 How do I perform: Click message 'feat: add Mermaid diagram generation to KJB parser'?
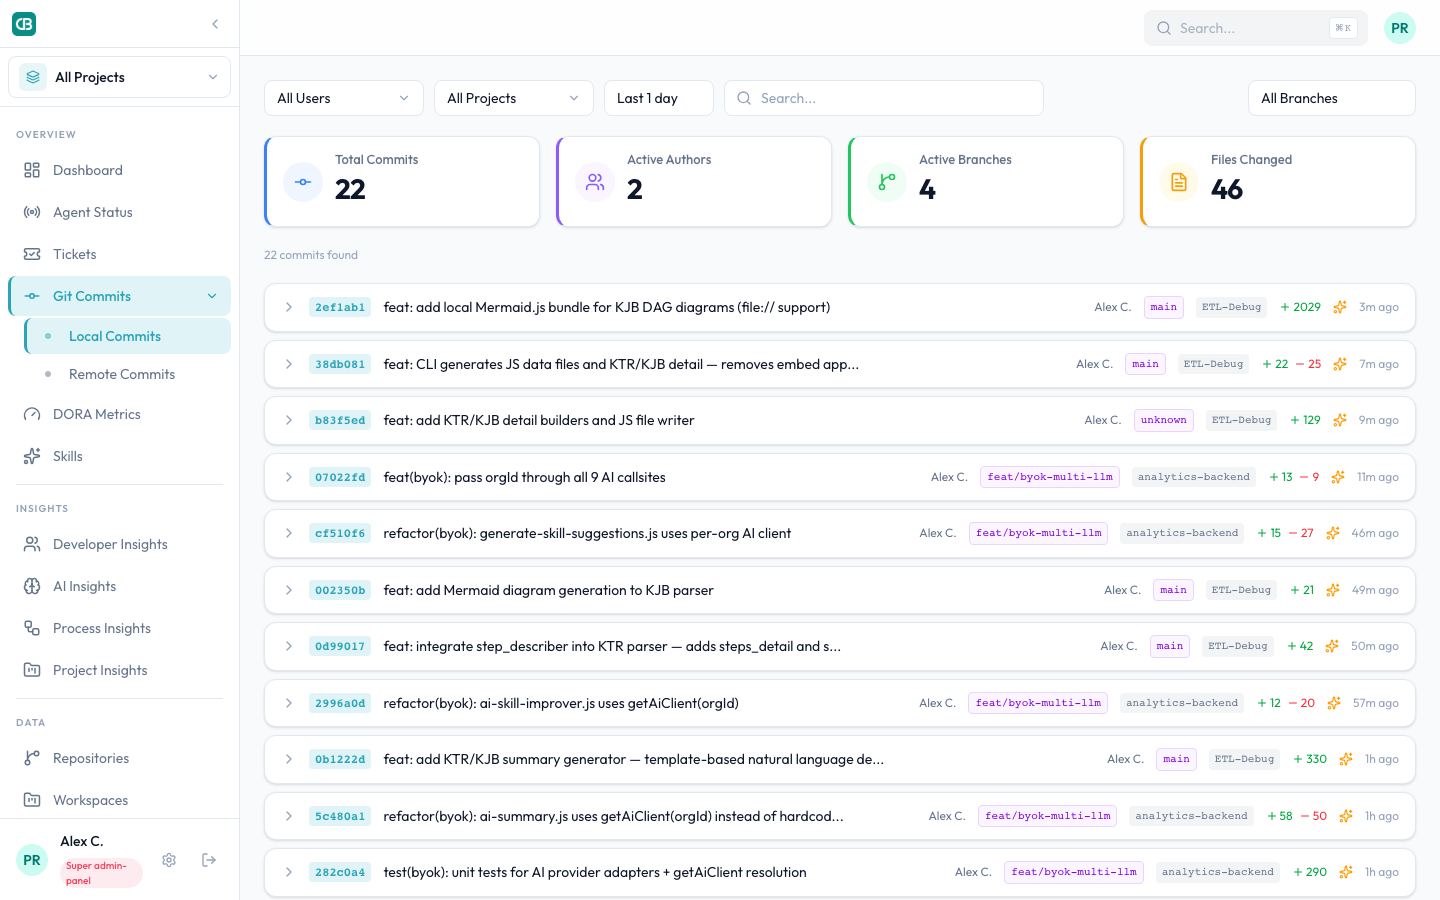[x=548, y=590]
